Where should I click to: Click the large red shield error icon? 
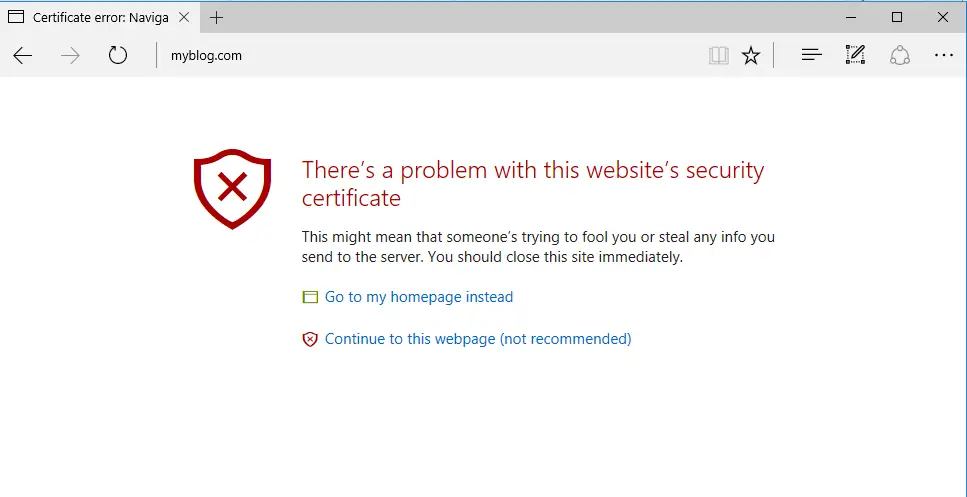coord(232,189)
